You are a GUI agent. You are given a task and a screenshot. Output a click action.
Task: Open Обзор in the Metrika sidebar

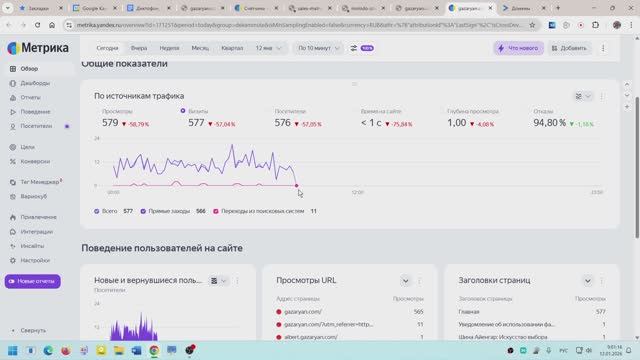click(29, 69)
